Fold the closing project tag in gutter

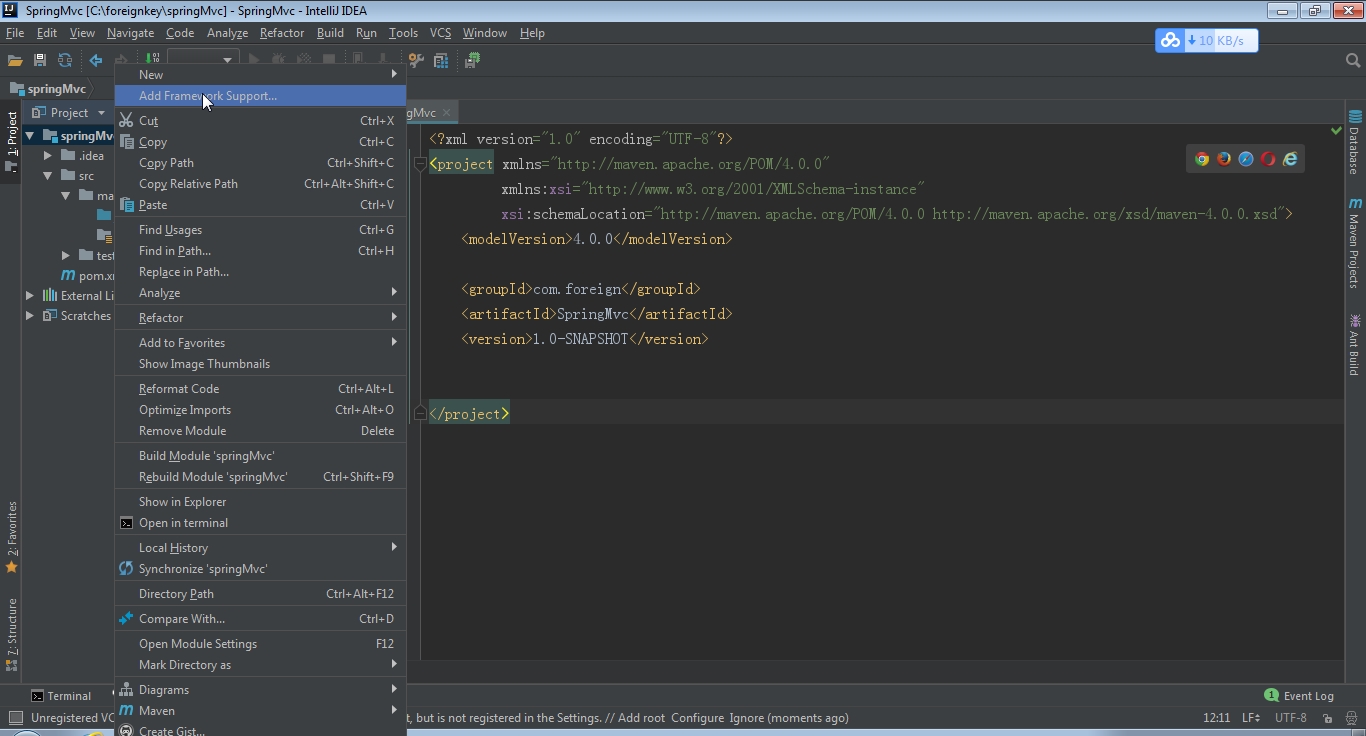pos(421,414)
